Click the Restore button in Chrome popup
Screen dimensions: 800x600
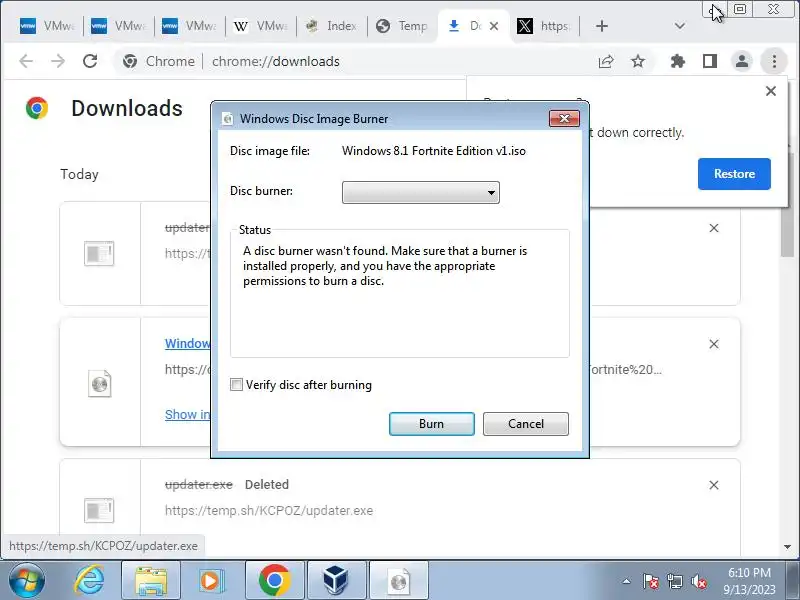click(x=734, y=174)
